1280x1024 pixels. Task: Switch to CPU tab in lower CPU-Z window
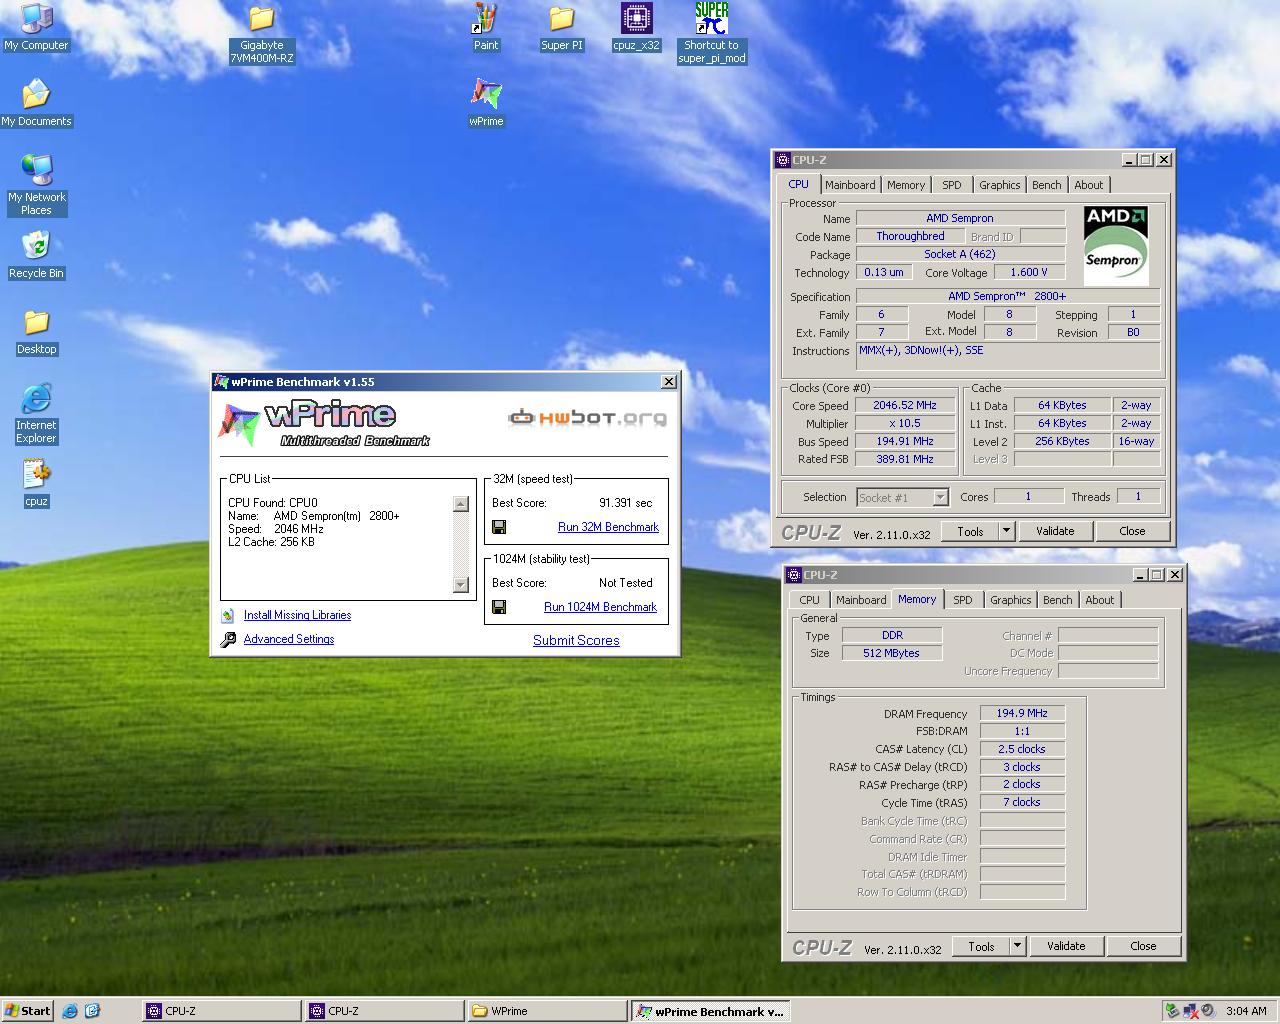[x=810, y=600]
